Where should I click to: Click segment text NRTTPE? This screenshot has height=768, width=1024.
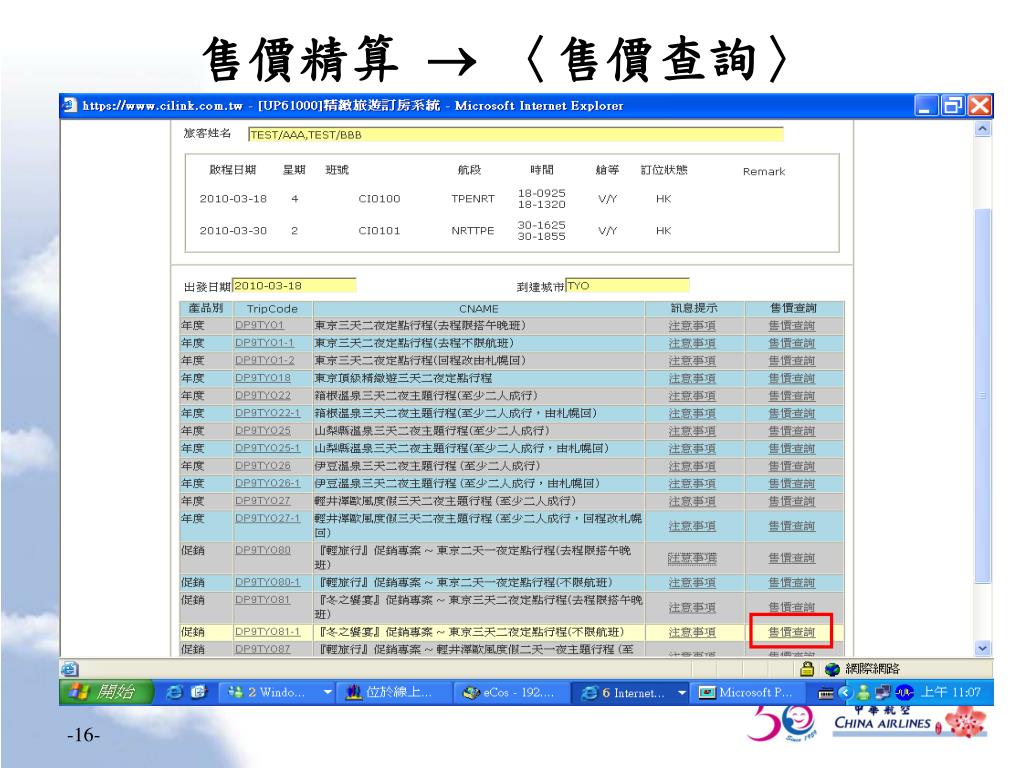coord(473,231)
